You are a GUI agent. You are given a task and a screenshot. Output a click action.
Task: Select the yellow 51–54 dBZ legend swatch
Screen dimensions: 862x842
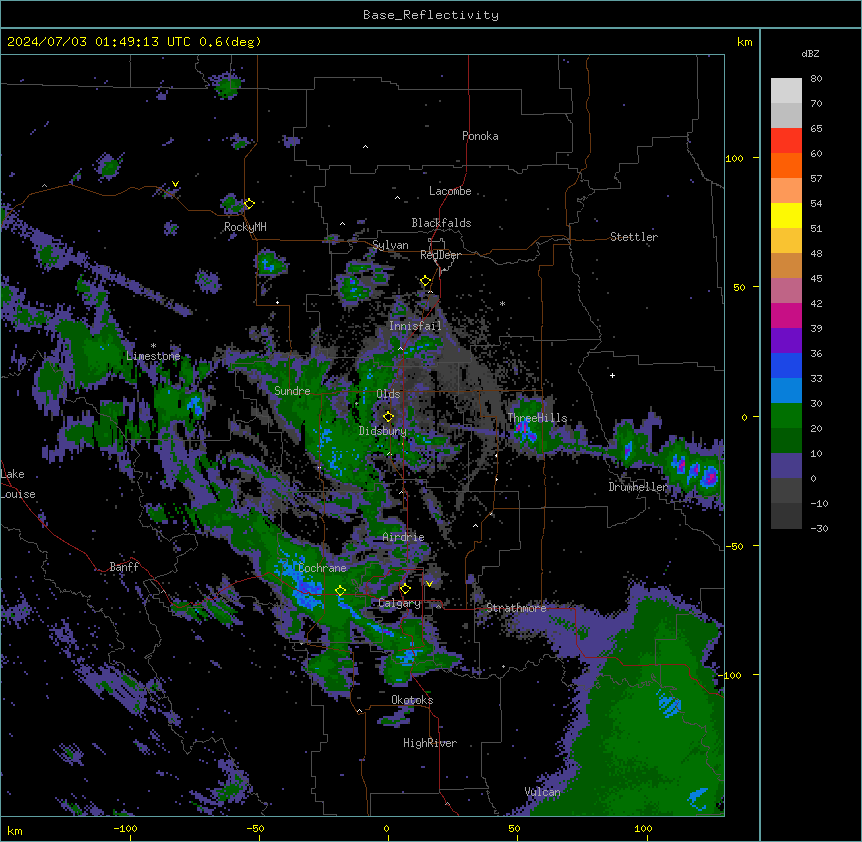point(786,216)
